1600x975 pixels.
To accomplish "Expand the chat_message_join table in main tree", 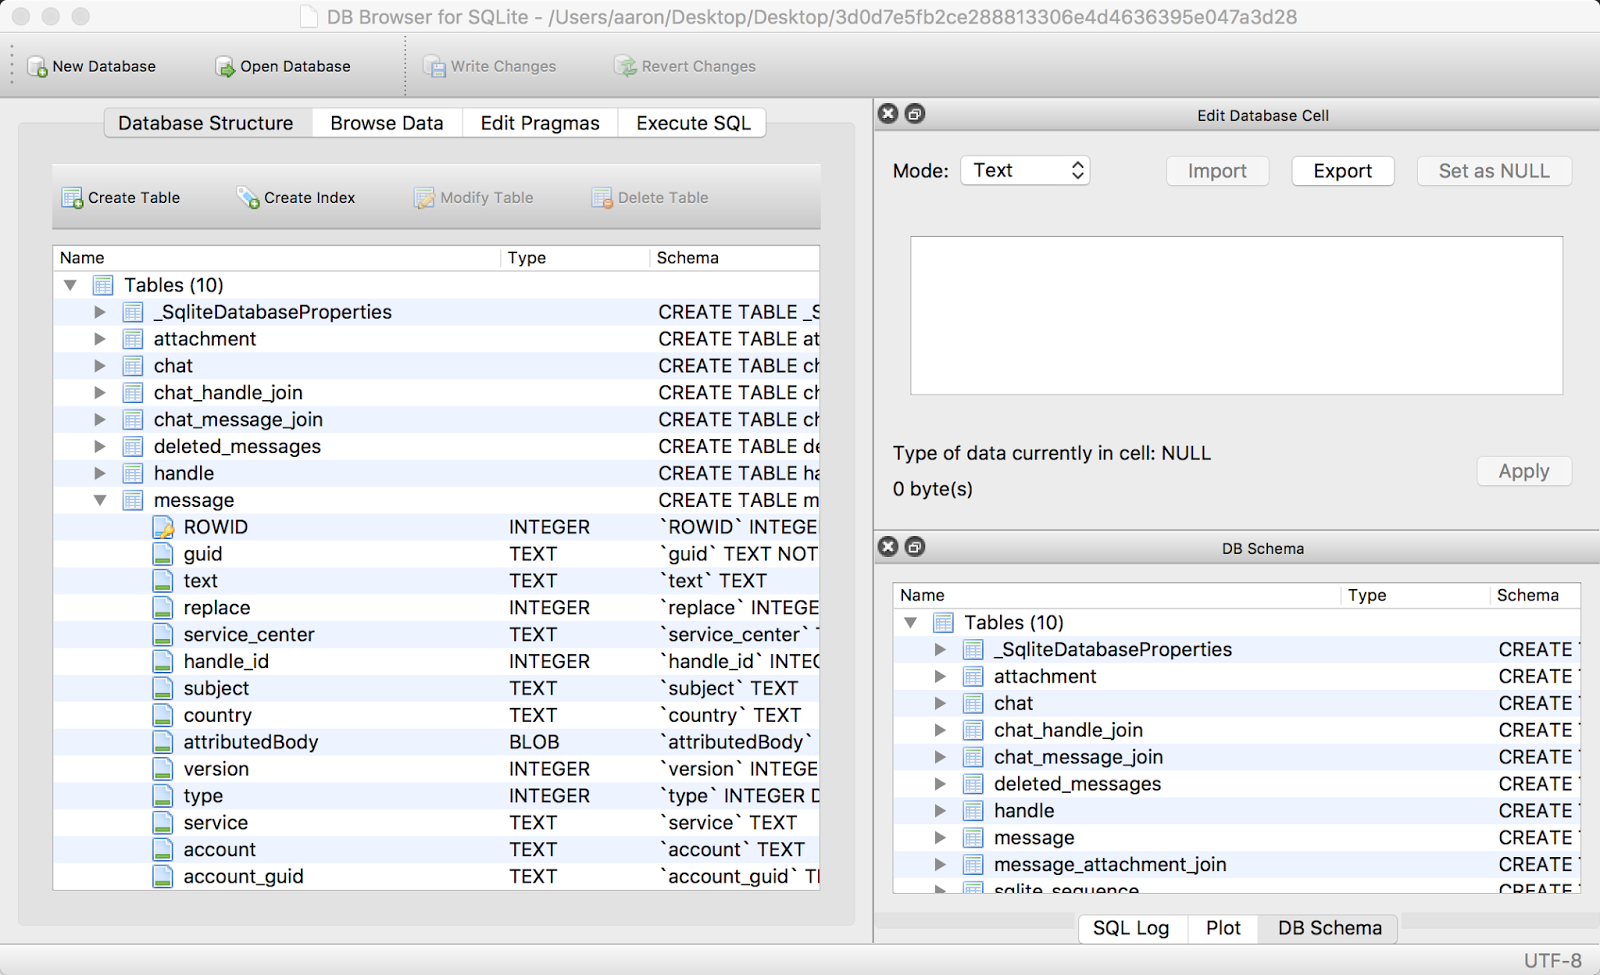I will (x=100, y=420).
